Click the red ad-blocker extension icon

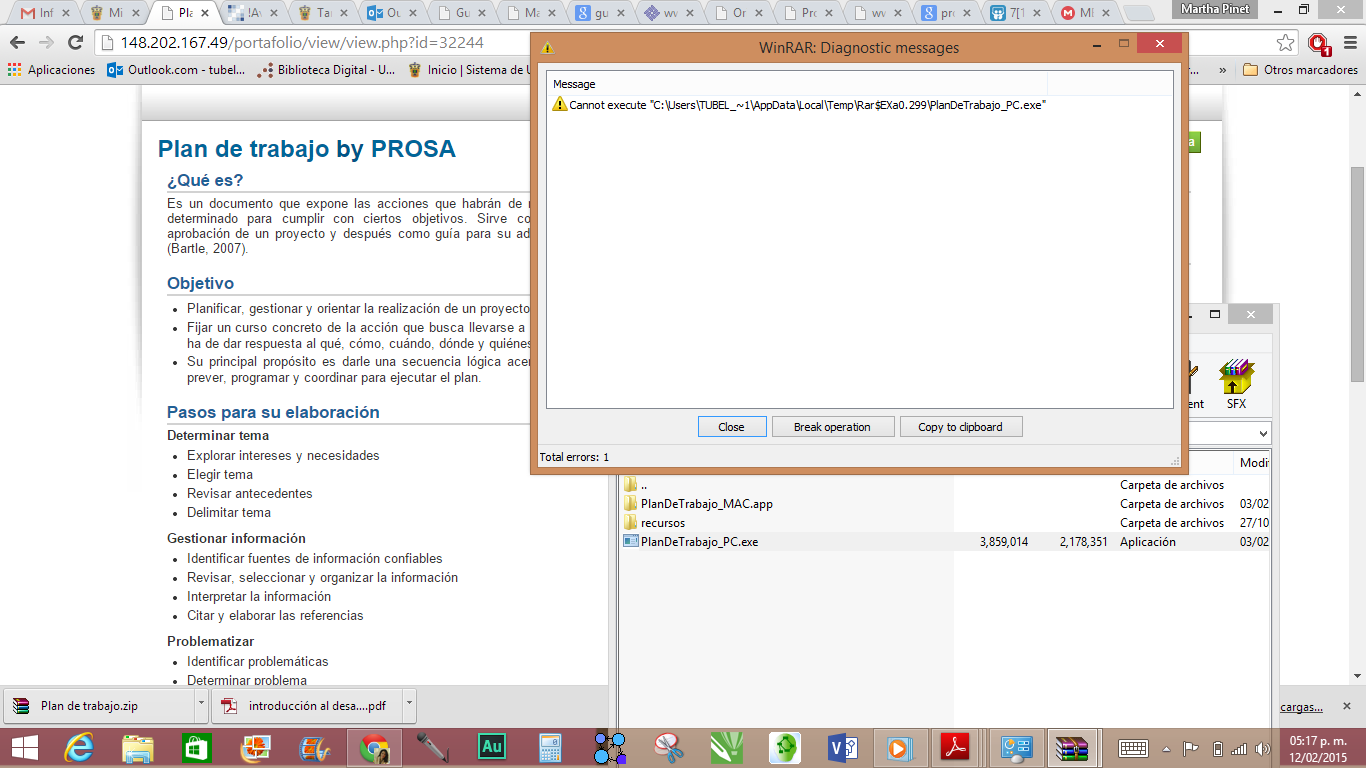pos(1318,43)
